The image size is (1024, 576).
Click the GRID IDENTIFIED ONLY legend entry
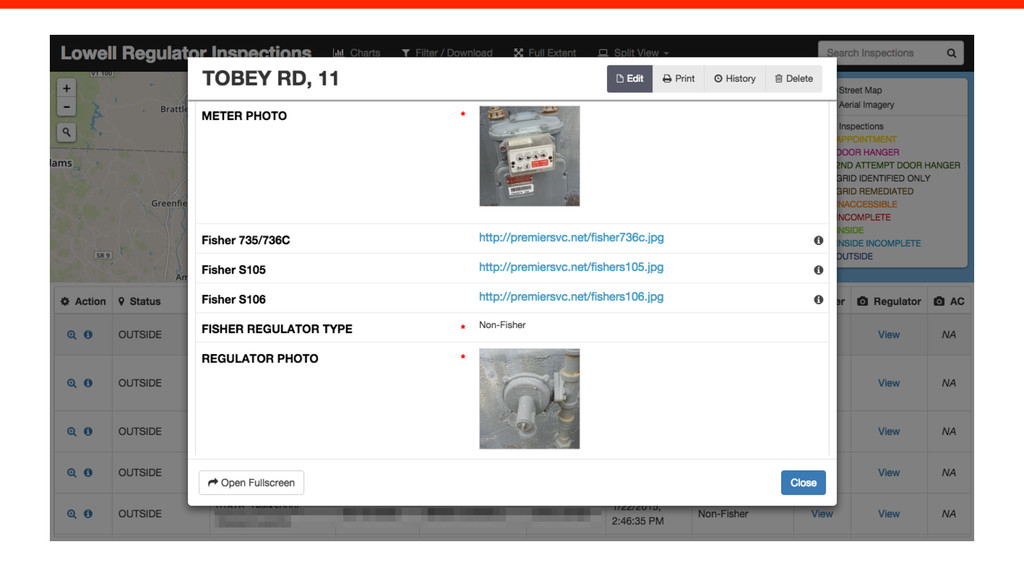884,178
